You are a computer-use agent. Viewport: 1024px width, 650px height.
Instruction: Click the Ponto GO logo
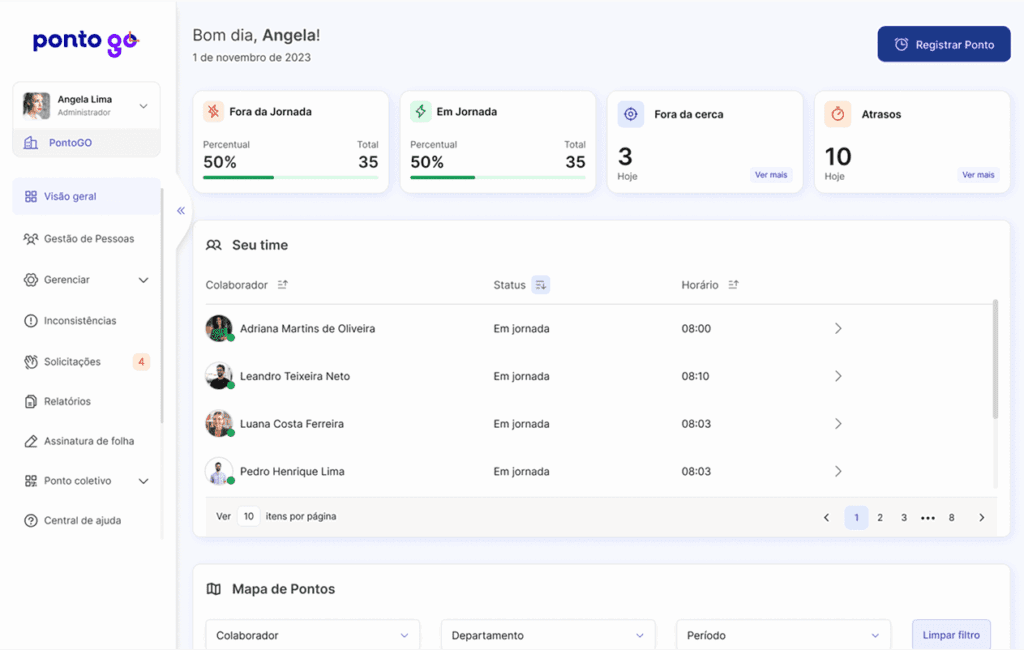pyautogui.click(x=85, y=41)
